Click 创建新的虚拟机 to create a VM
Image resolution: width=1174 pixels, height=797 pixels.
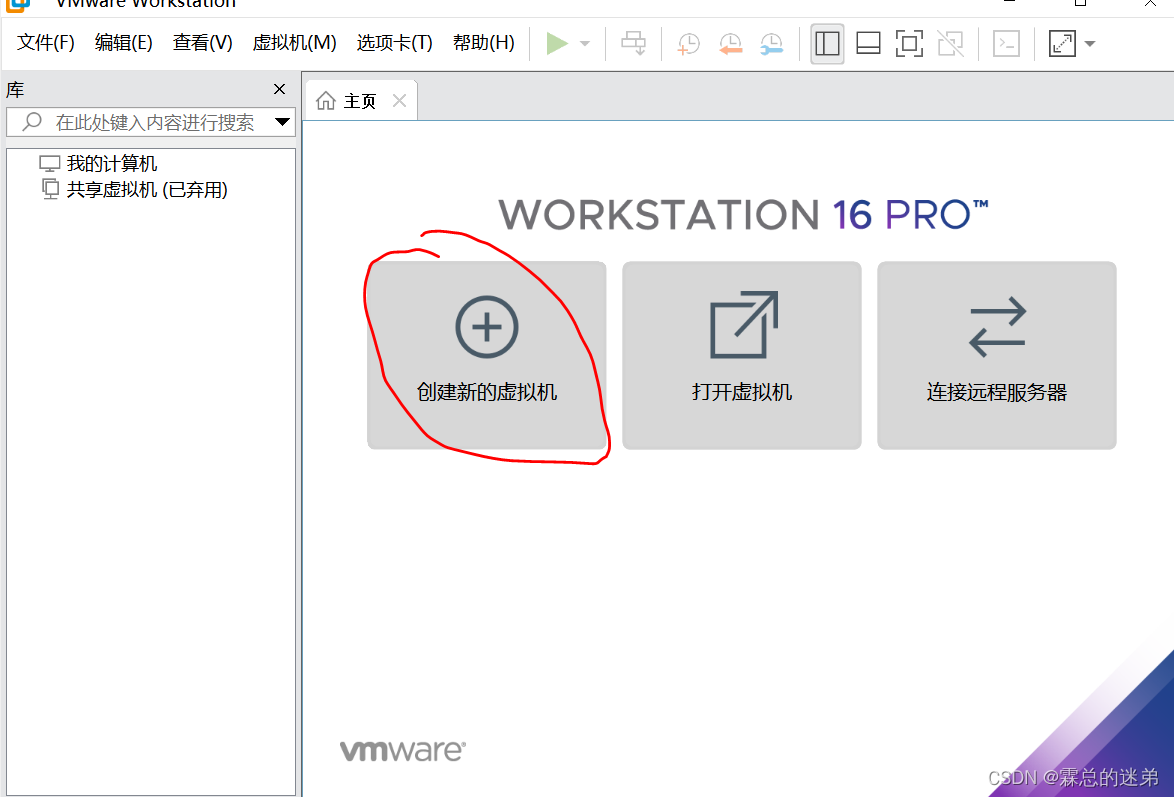[487, 355]
